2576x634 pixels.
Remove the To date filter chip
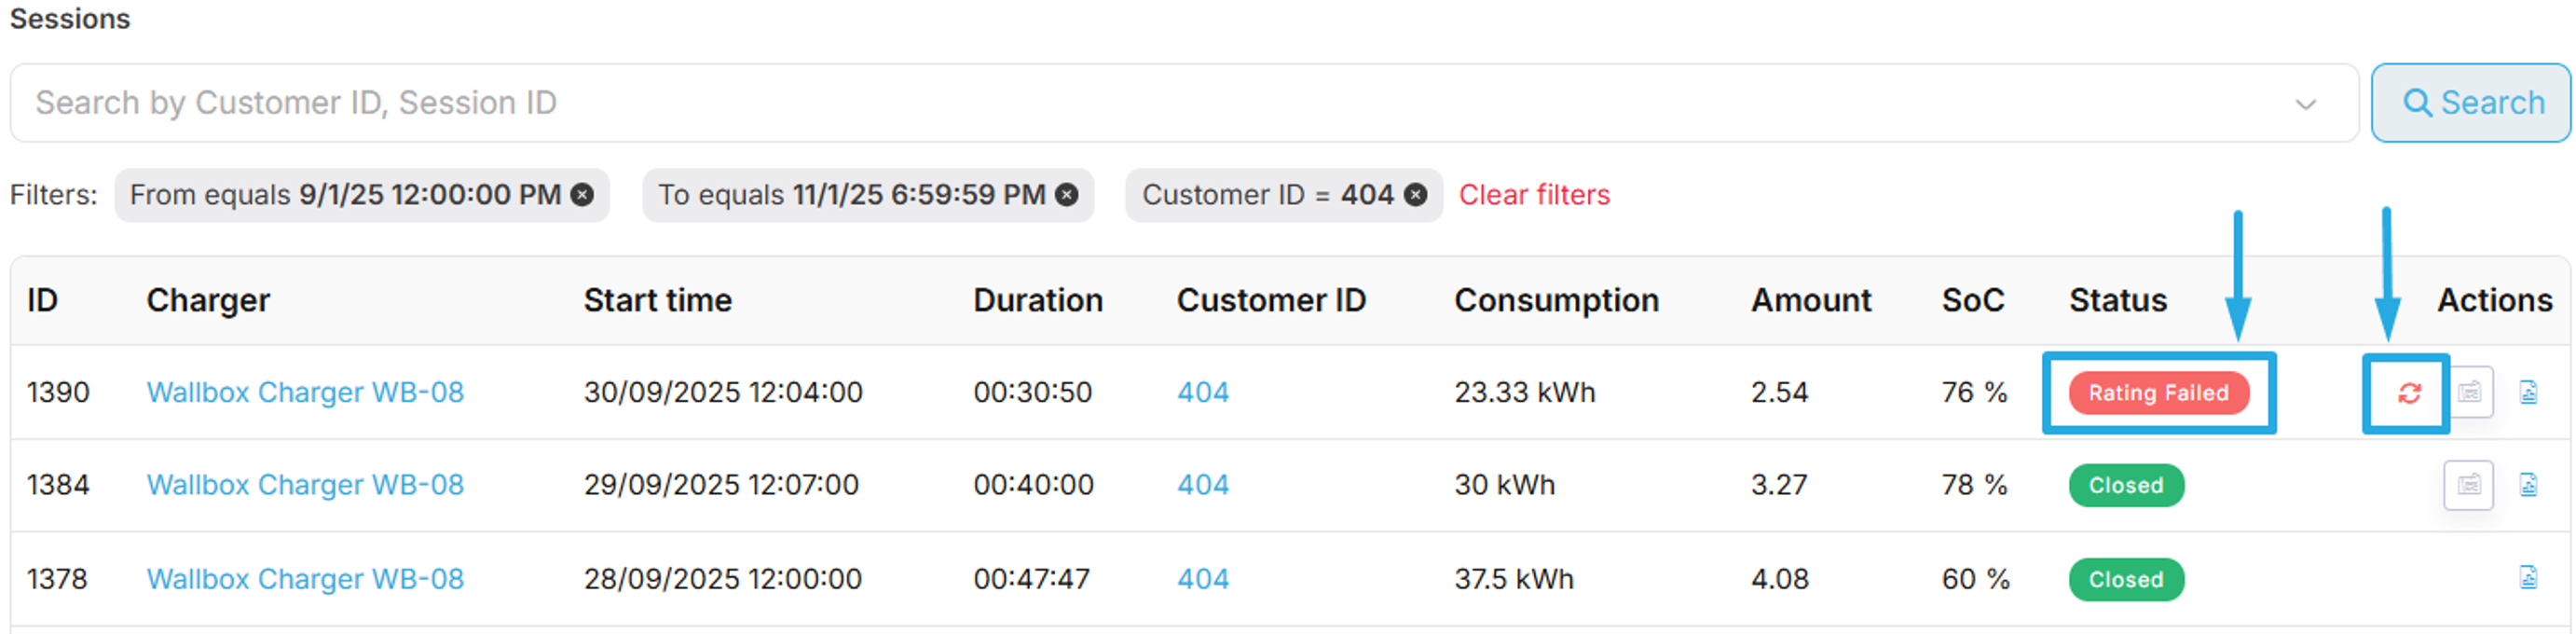(1067, 195)
